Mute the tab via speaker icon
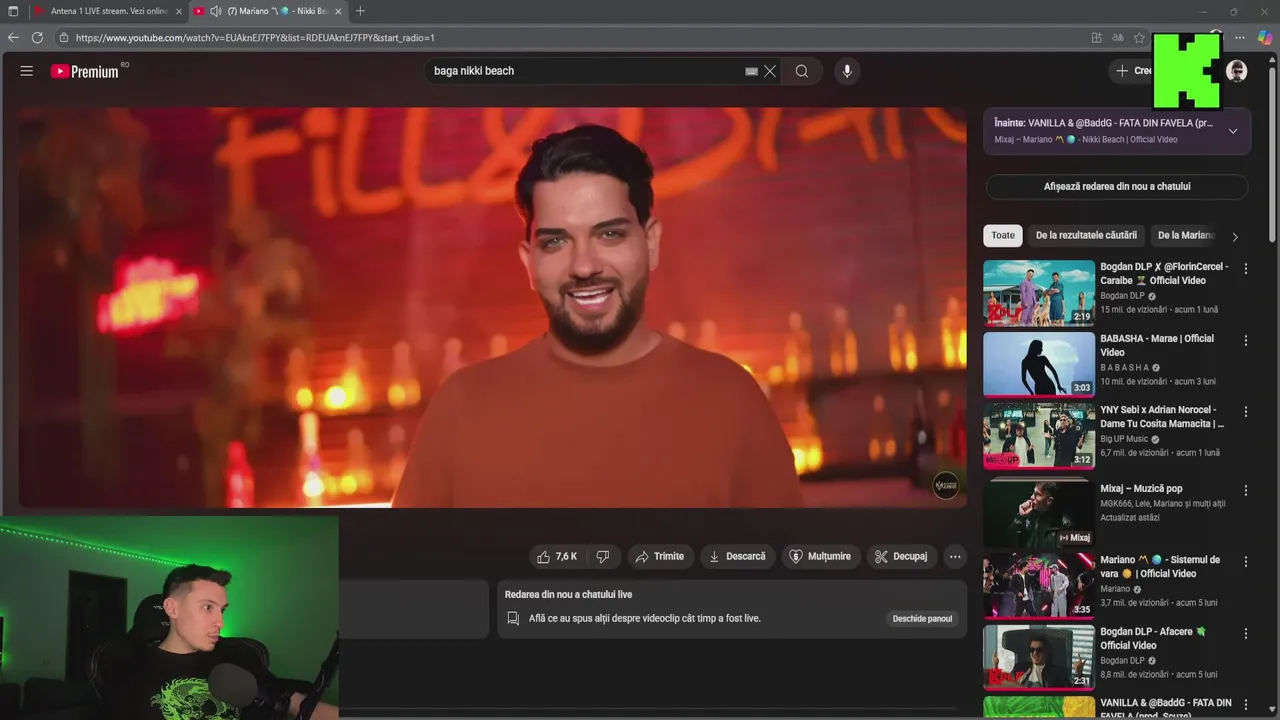This screenshot has width=1280, height=720. tap(216, 11)
